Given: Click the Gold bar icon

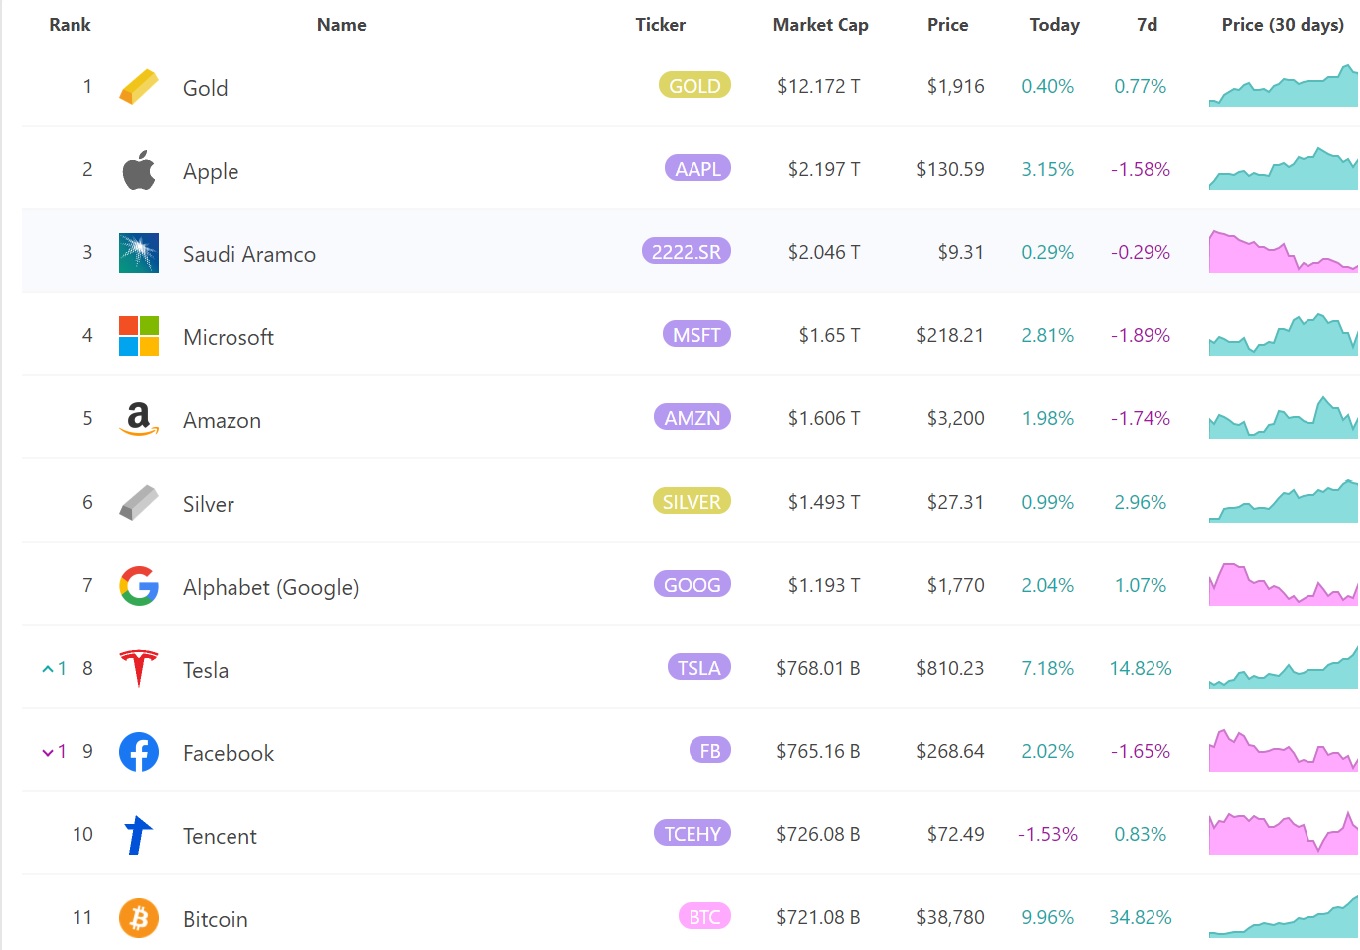Looking at the screenshot, I should point(139,87).
